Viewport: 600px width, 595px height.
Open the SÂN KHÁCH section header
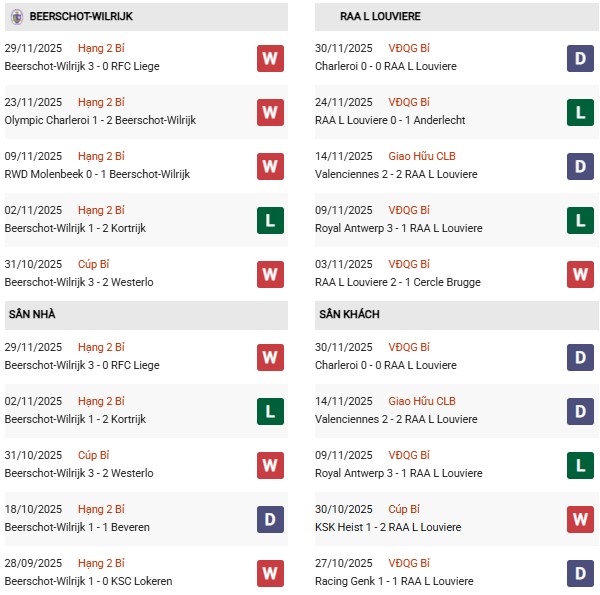coord(349,315)
